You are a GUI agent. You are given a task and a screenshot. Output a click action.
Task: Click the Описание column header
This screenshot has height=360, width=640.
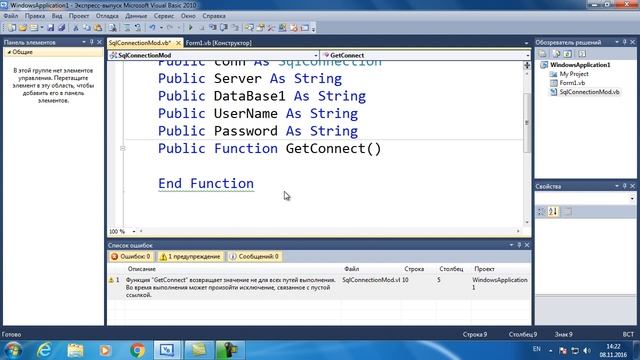click(142, 269)
